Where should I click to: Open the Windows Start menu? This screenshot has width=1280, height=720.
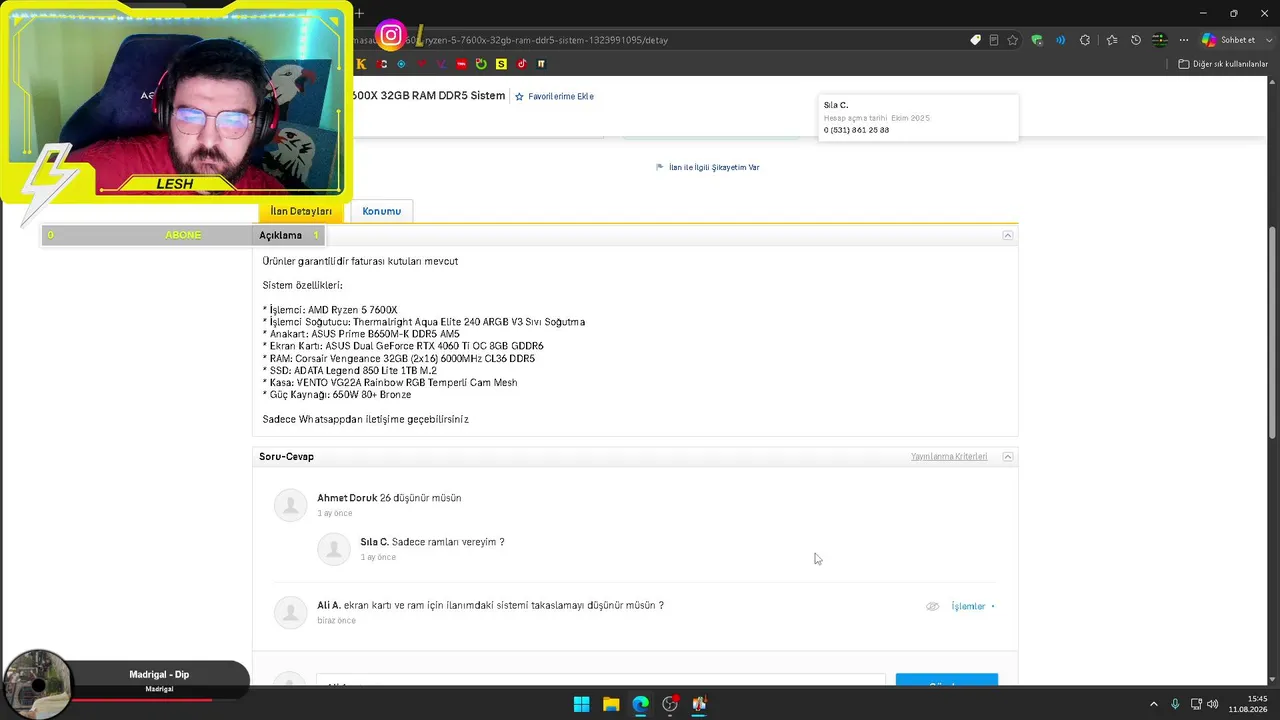tap(581, 704)
